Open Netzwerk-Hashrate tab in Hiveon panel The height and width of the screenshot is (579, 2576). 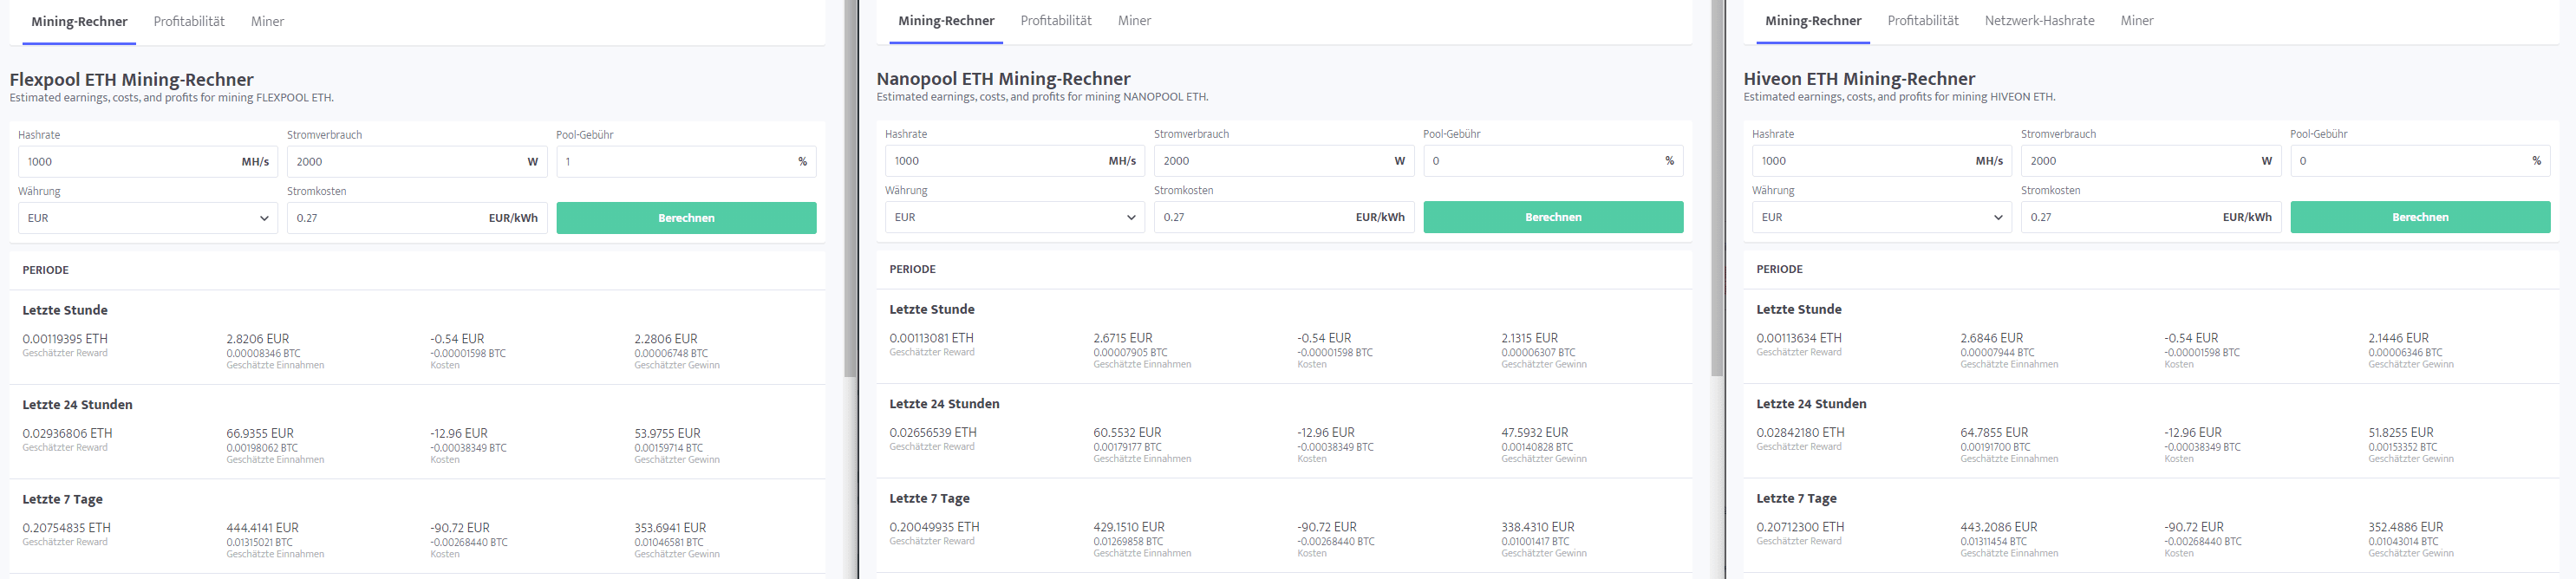[2039, 20]
